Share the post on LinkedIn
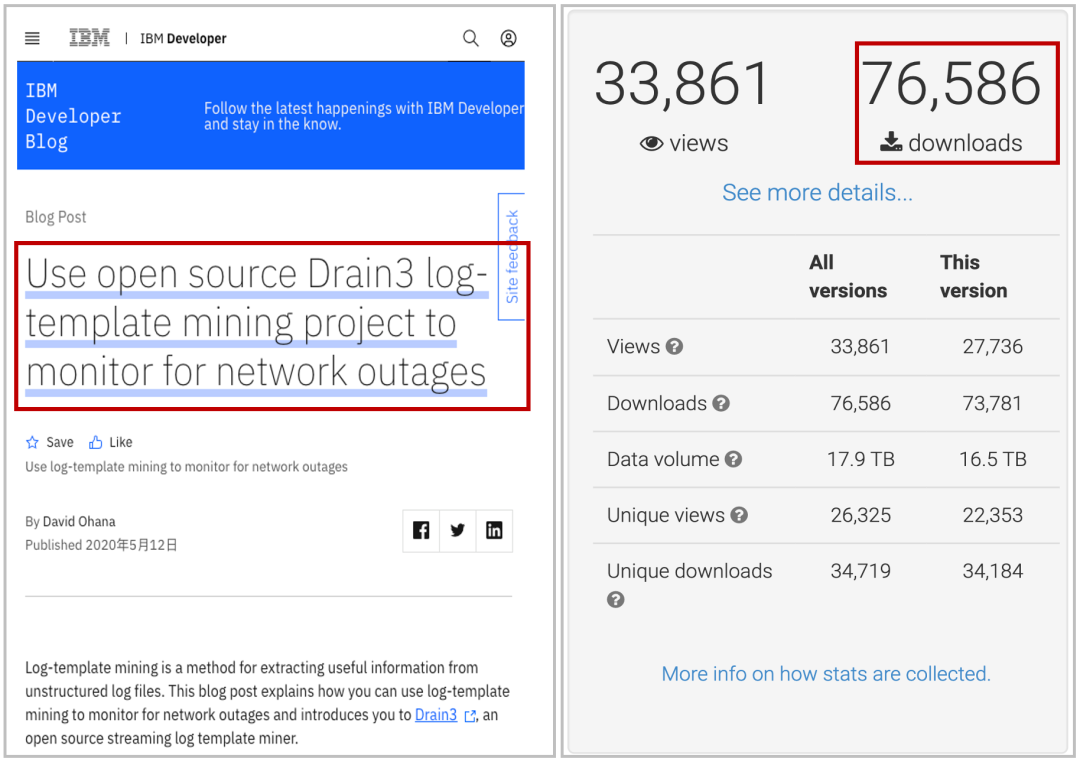This screenshot has width=1080, height=762. (494, 531)
